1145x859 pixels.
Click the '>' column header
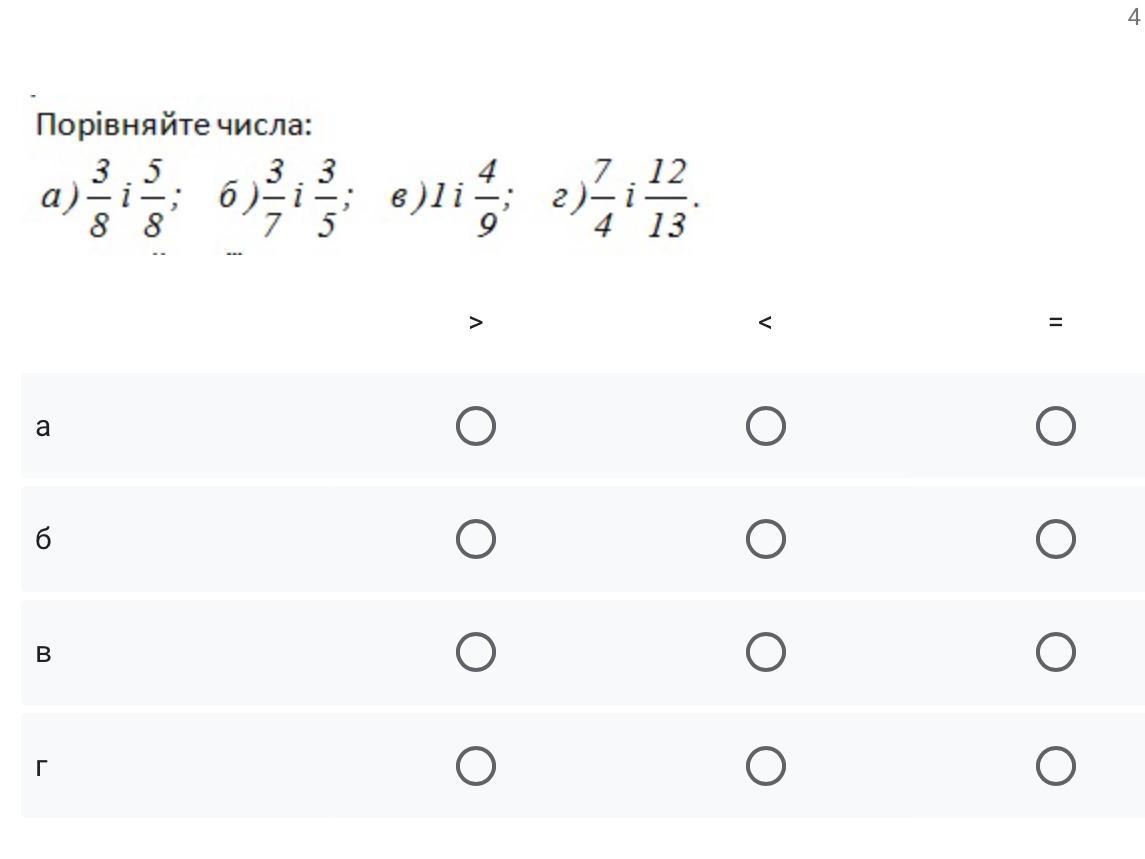click(x=476, y=322)
